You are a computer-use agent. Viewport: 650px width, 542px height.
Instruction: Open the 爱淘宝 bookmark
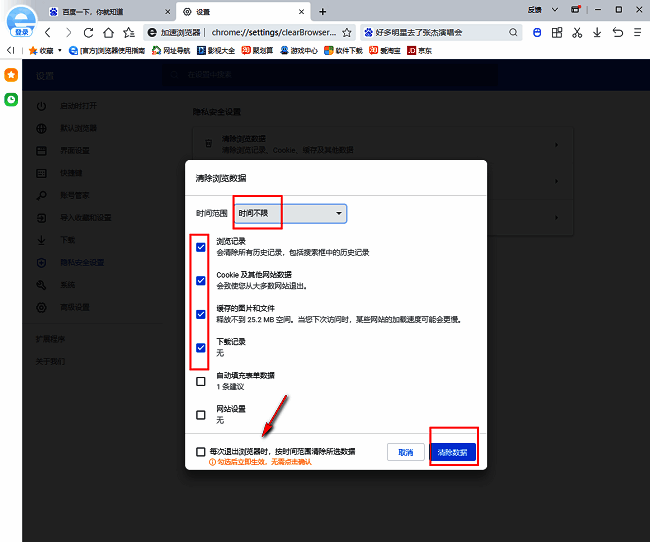pyautogui.click(x=385, y=51)
